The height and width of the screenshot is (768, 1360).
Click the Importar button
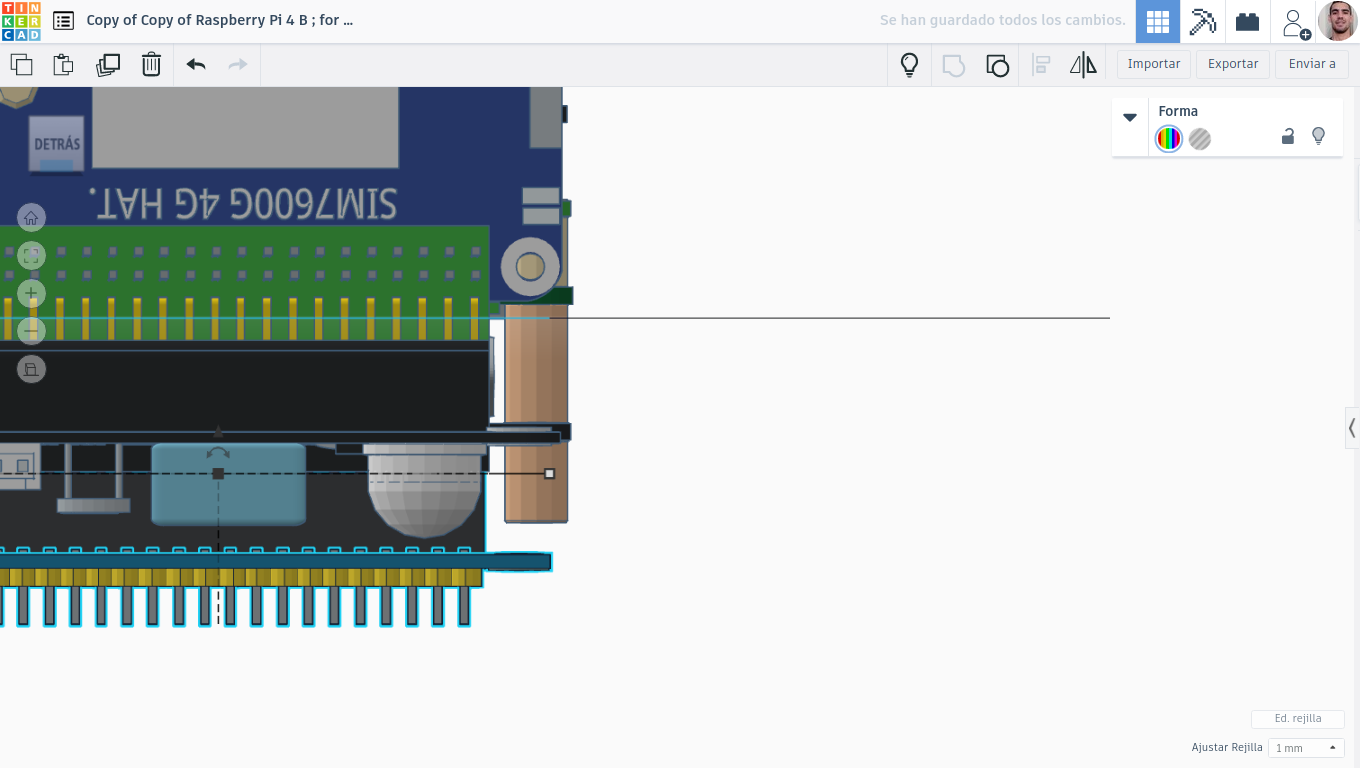(1154, 64)
